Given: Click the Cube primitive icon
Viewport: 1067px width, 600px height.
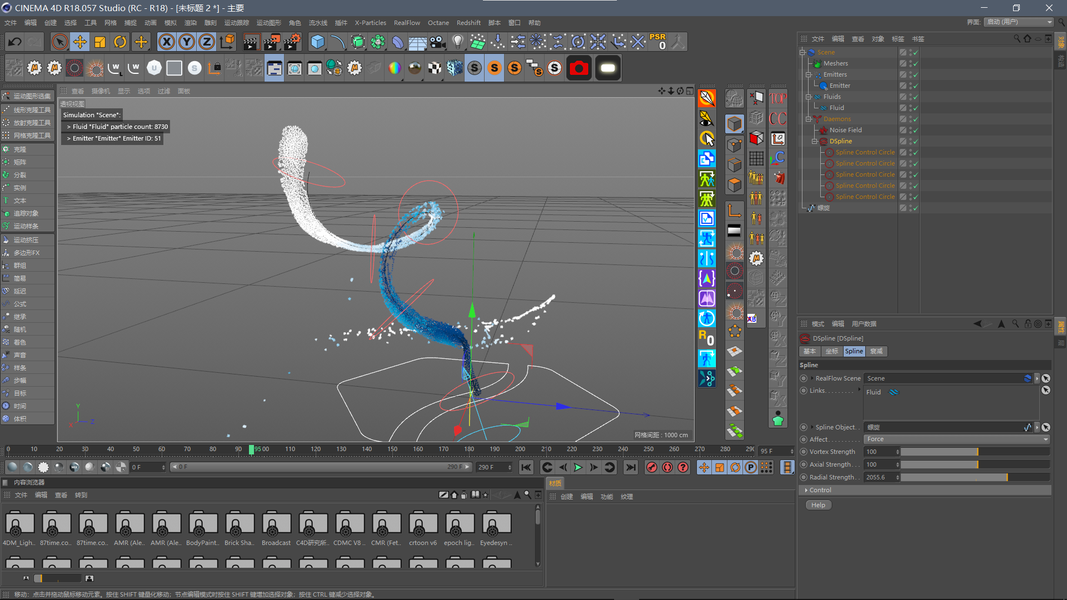Looking at the screenshot, I should click(317, 42).
